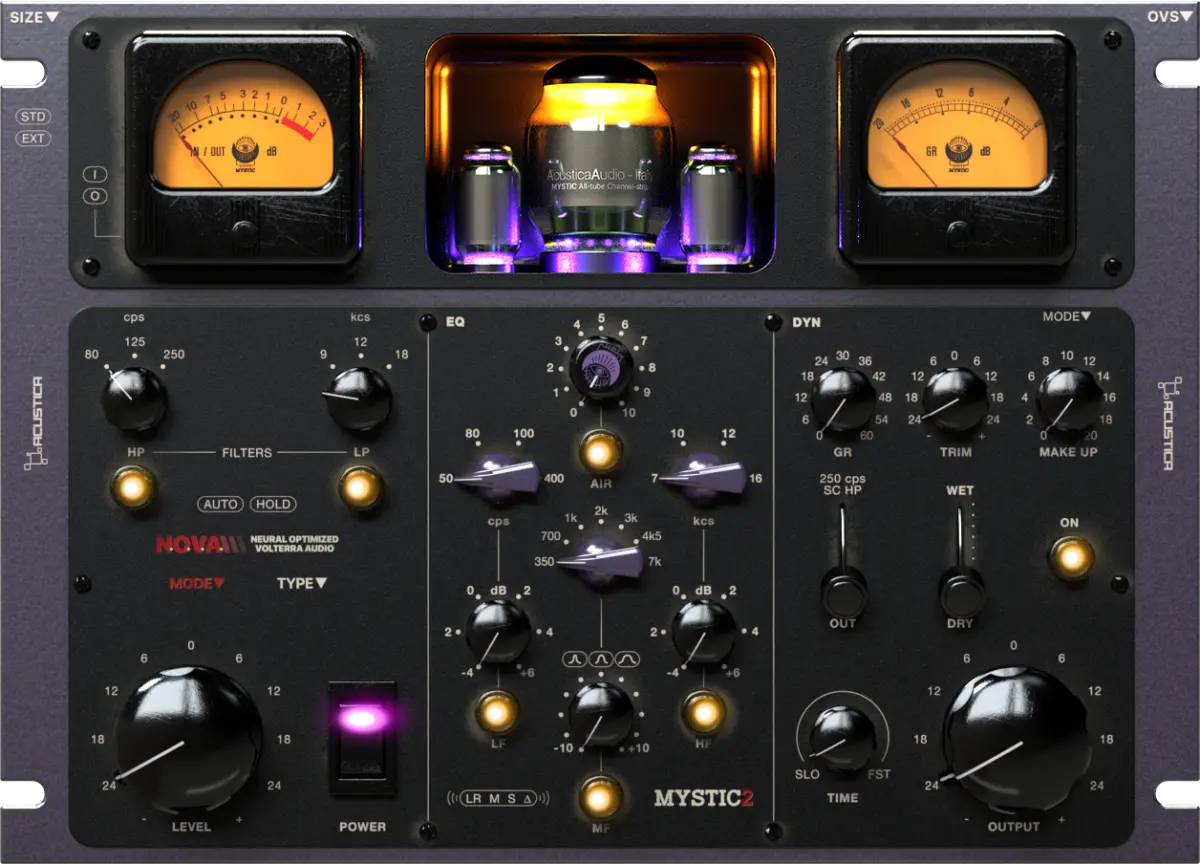The height and width of the screenshot is (864, 1200).
Task: Click the glowing tube display window
Action: point(600,154)
